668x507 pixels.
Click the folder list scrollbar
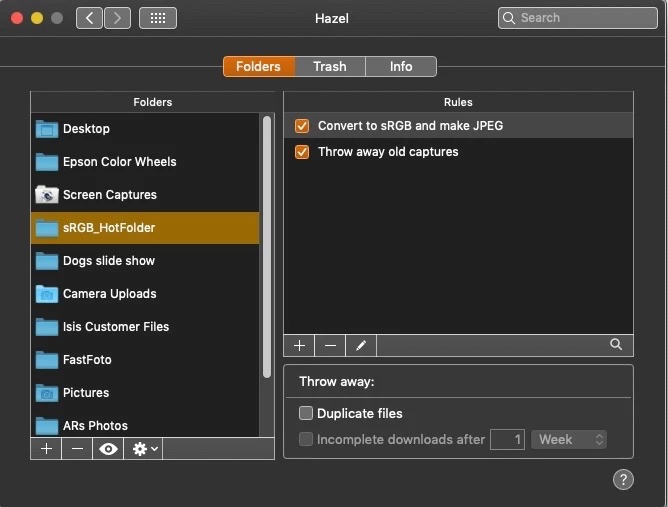(267, 247)
